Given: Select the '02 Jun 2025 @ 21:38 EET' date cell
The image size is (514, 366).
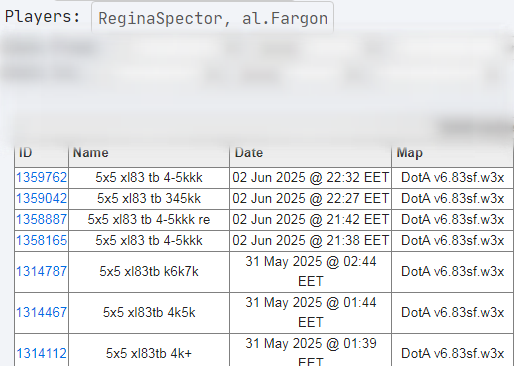Looking at the screenshot, I should (x=311, y=241).
